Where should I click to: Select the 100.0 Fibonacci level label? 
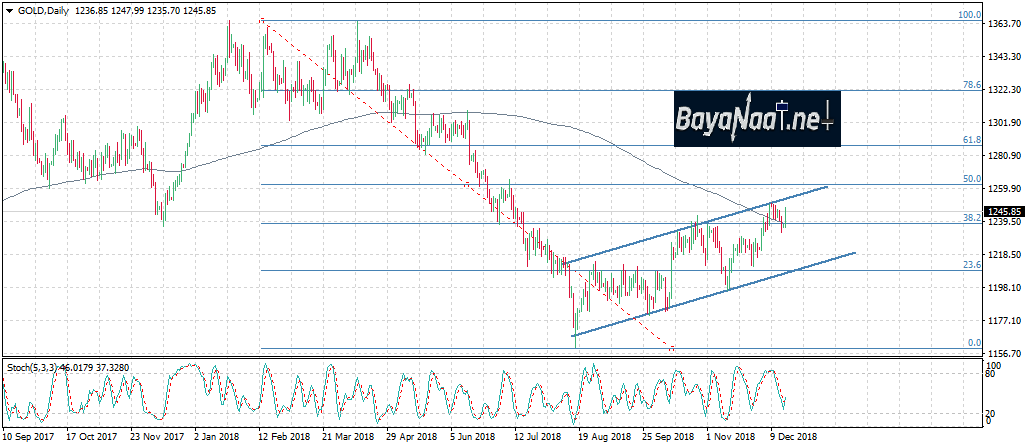tap(968, 15)
